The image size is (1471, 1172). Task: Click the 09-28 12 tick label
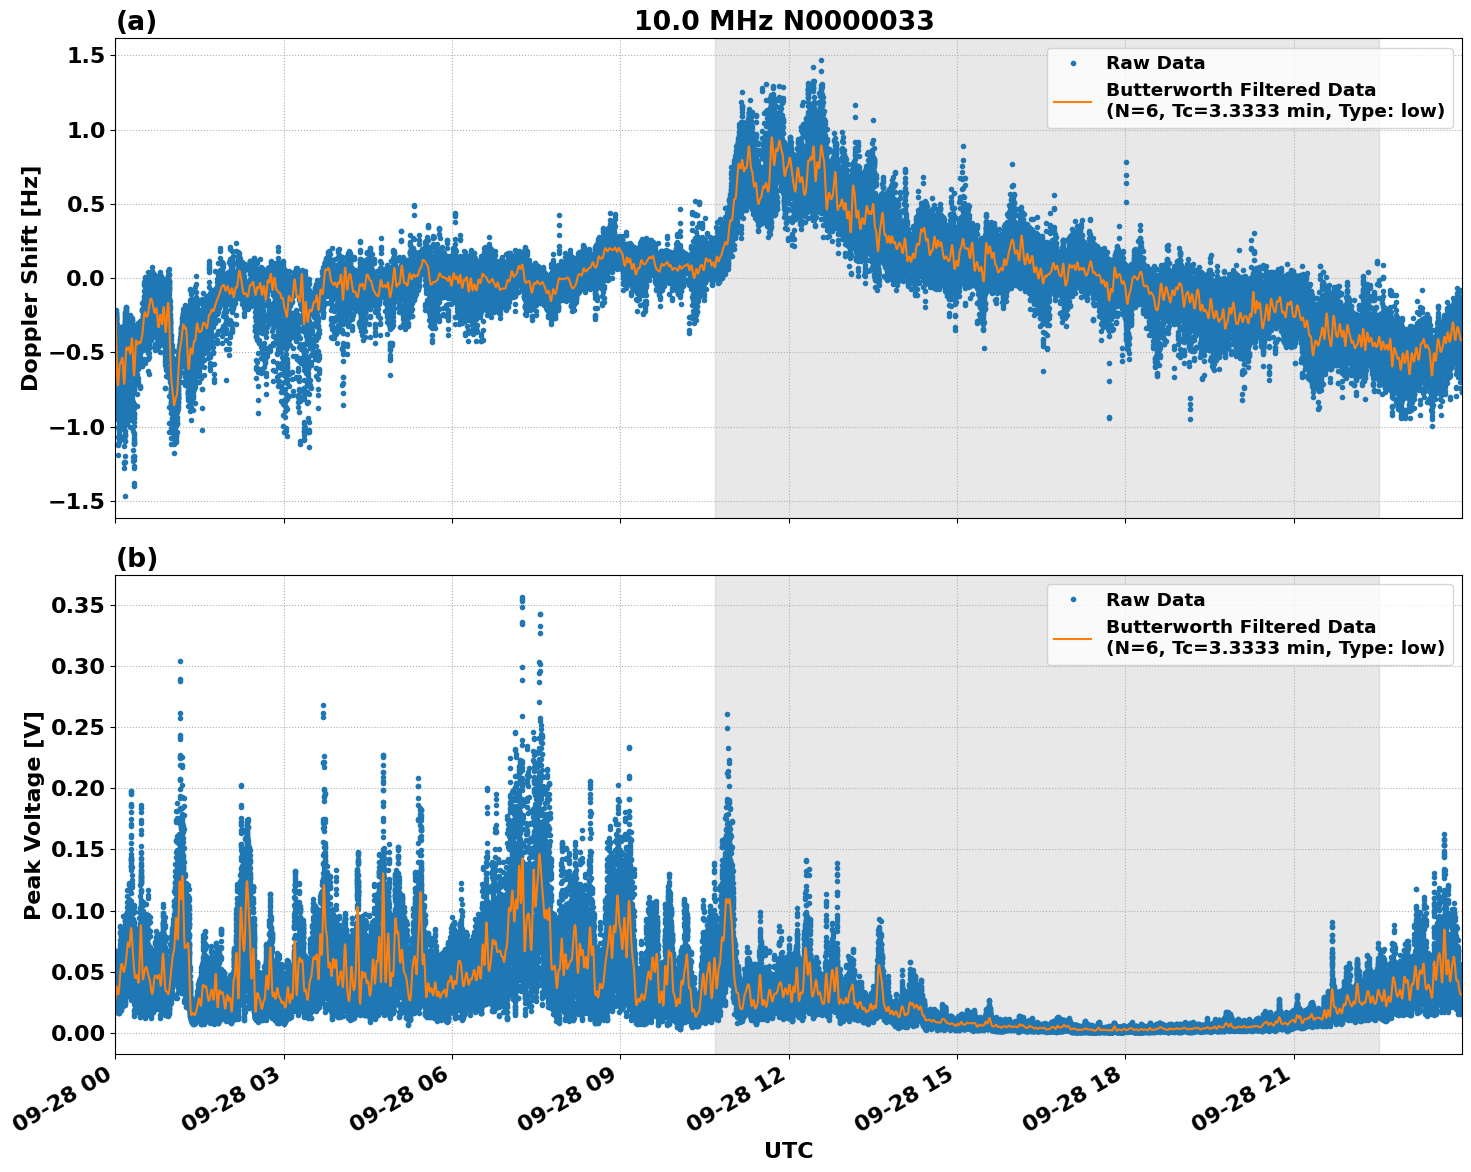point(737,1098)
